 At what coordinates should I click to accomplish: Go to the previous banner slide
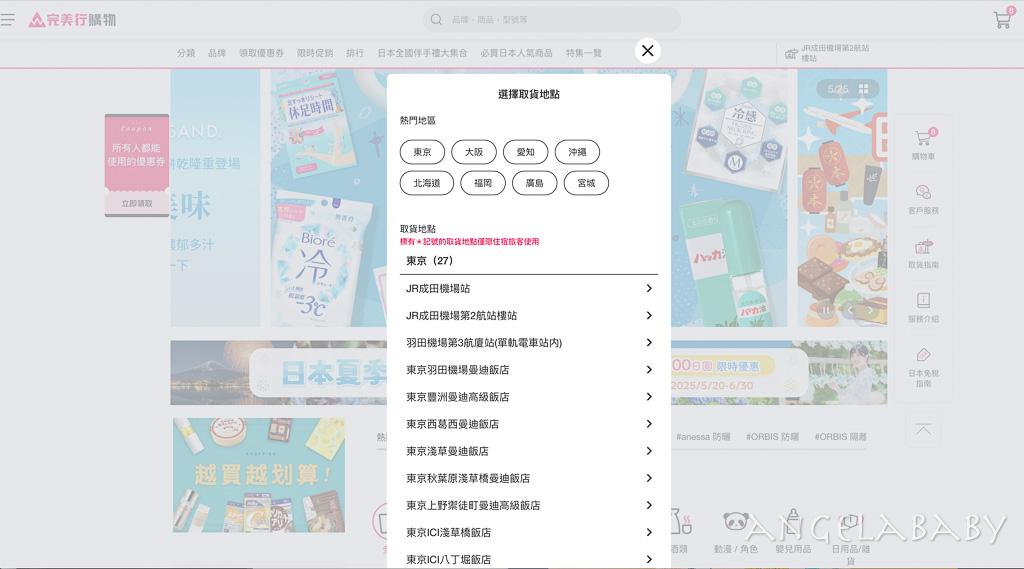pyautogui.click(x=850, y=310)
